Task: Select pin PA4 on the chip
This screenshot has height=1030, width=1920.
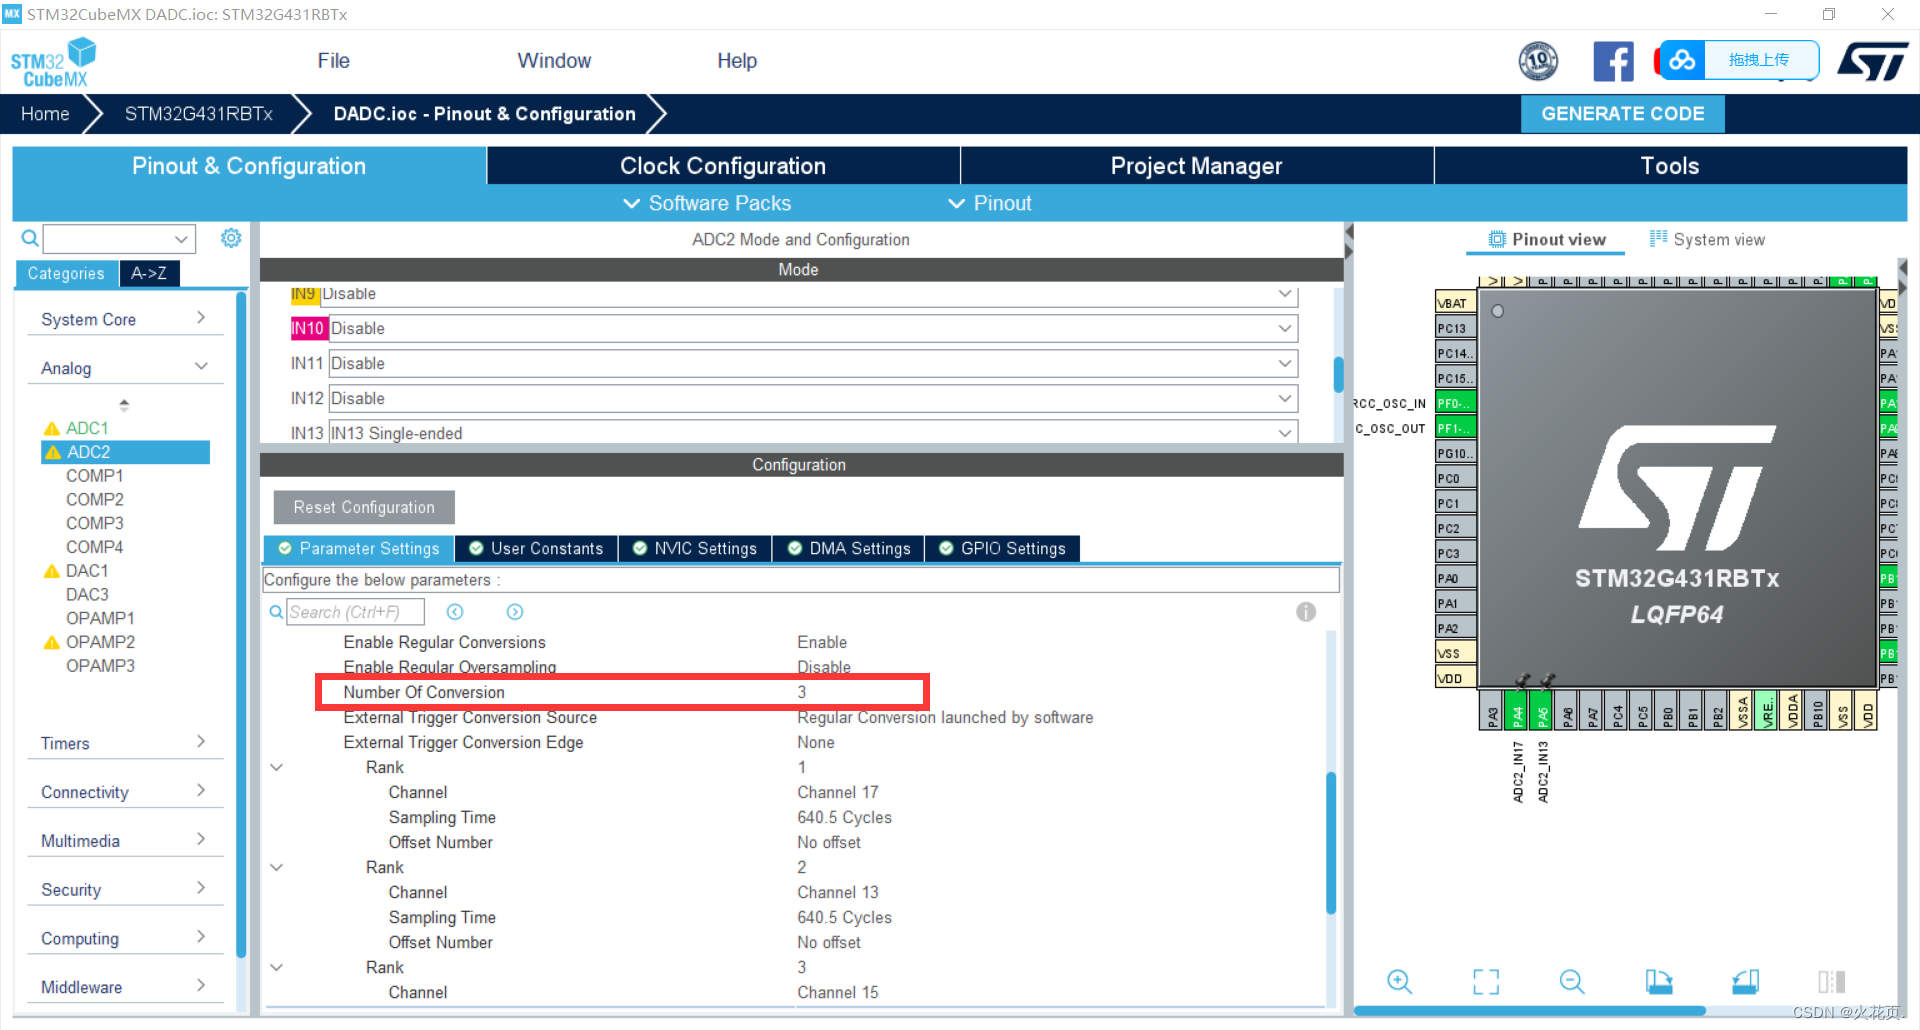Action: coord(1517,711)
